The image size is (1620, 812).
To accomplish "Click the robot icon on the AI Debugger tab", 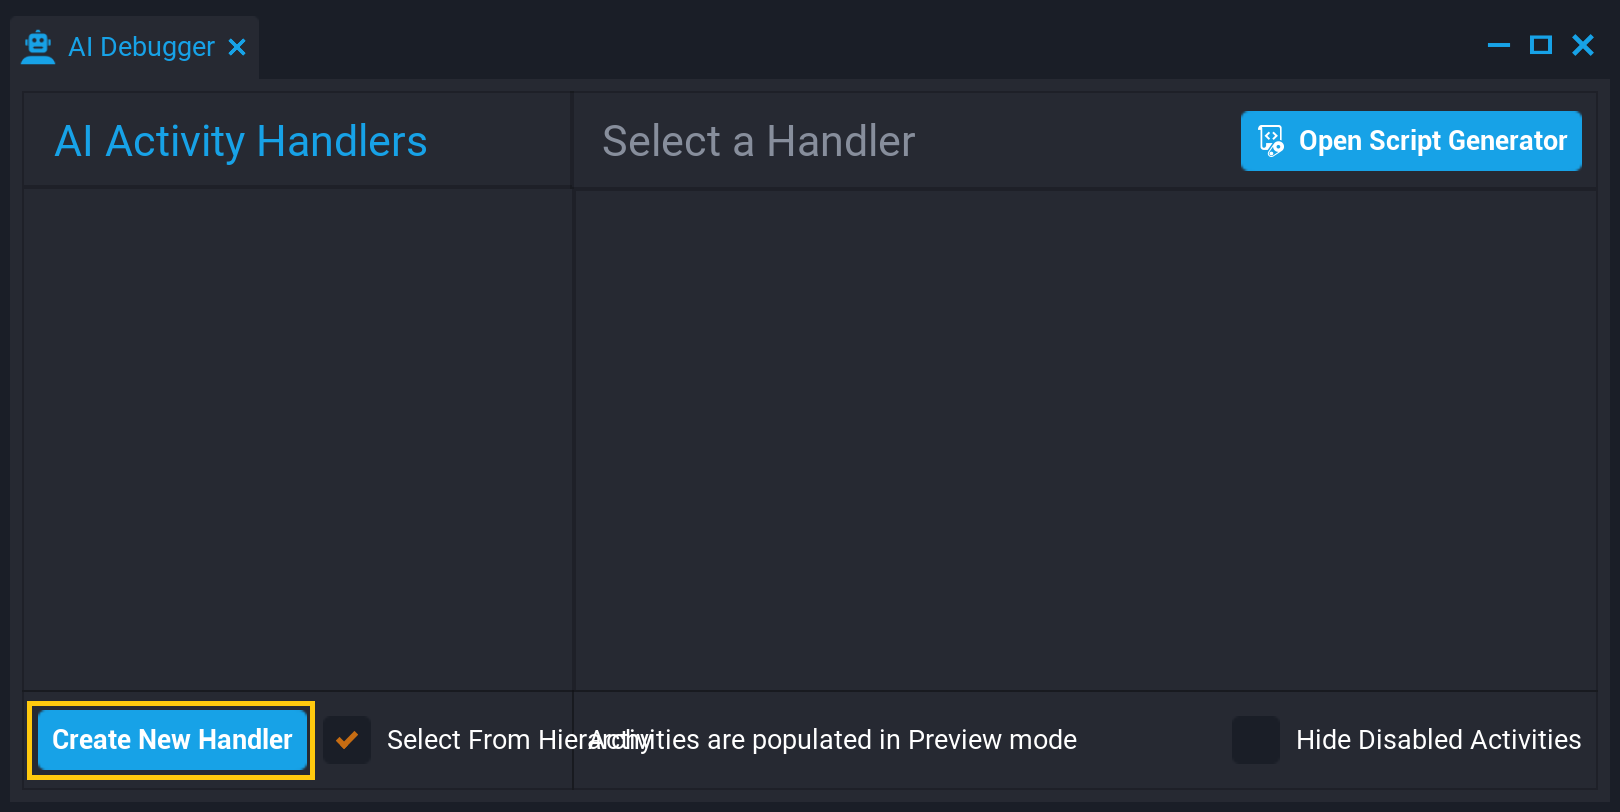I will click(x=38, y=45).
